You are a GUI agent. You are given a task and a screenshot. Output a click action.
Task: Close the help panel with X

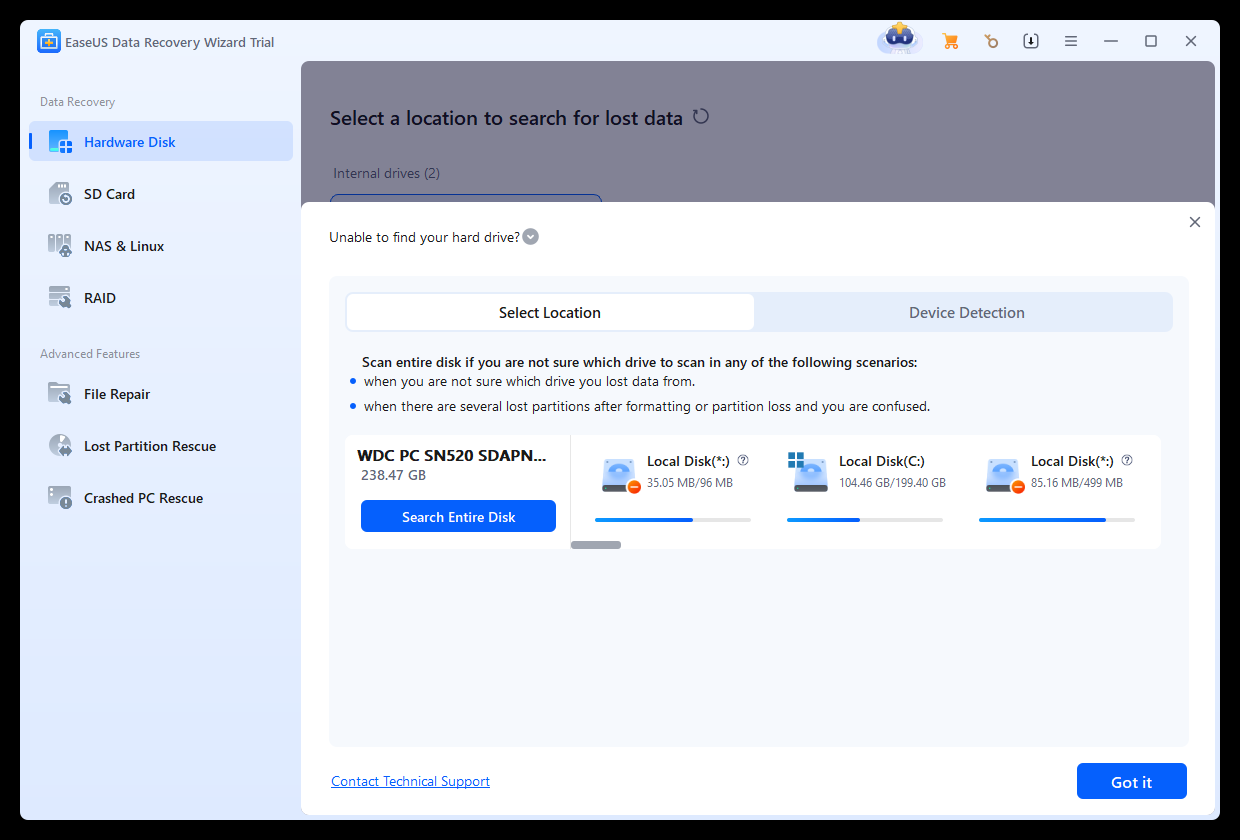point(1194,222)
